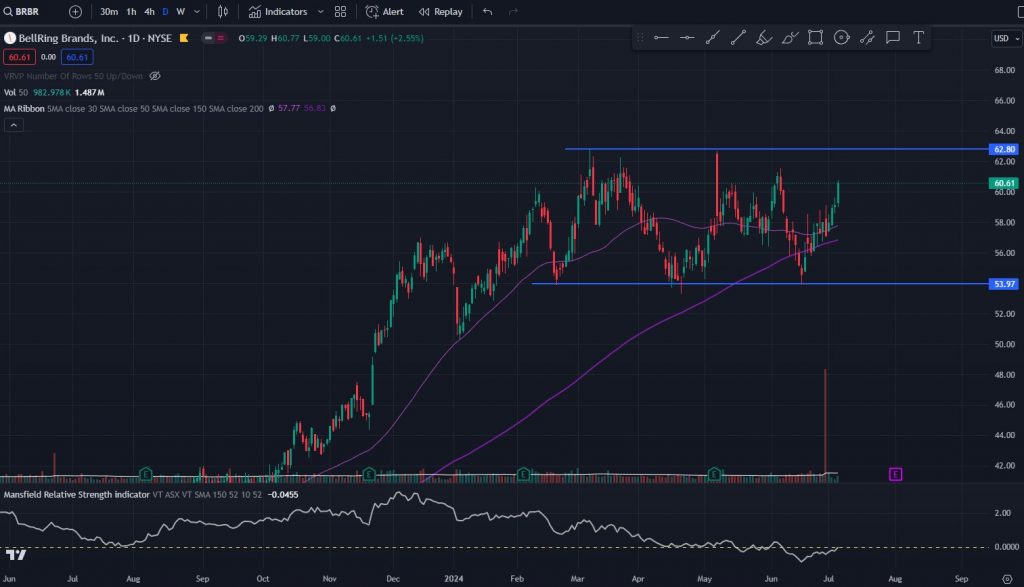Add a symbol to compare with the plus icon
The width and height of the screenshot is (1024, 587).
[x=76, y=12]
